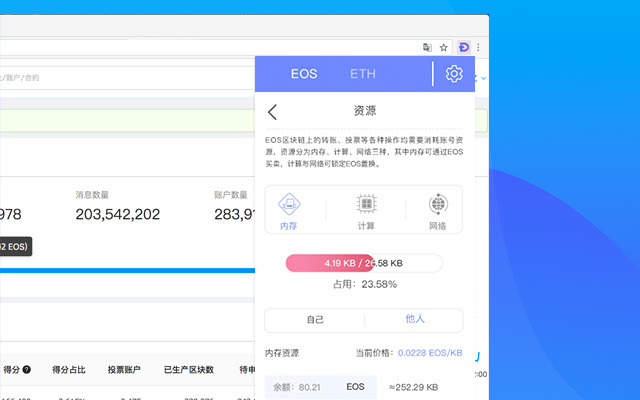
Task: Click the 0.0228 EOS/KB current price
Action: point(430,353)
